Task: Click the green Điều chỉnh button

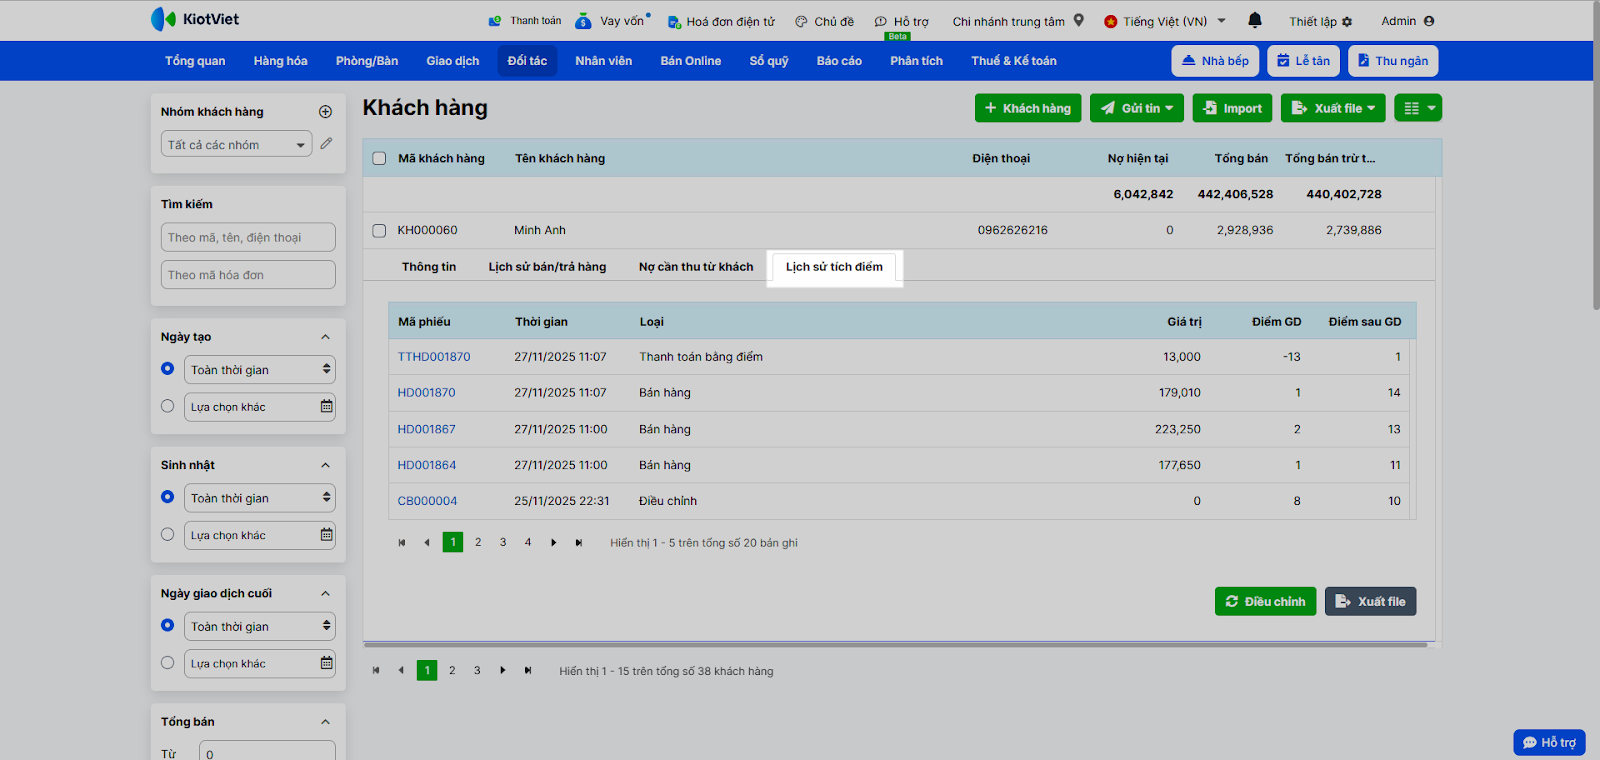Action: click(x=1265, y=602)
